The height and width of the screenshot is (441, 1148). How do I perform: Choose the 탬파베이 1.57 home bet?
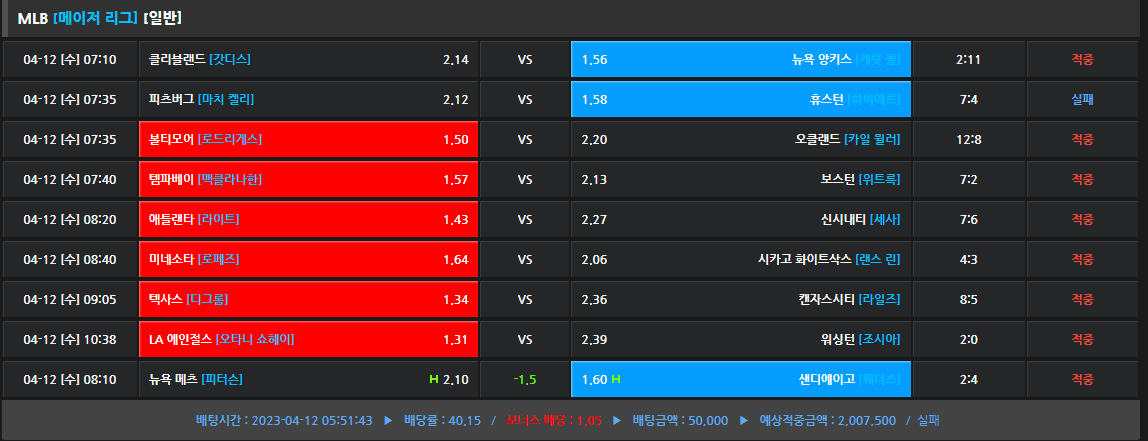(x=309, y=179)
